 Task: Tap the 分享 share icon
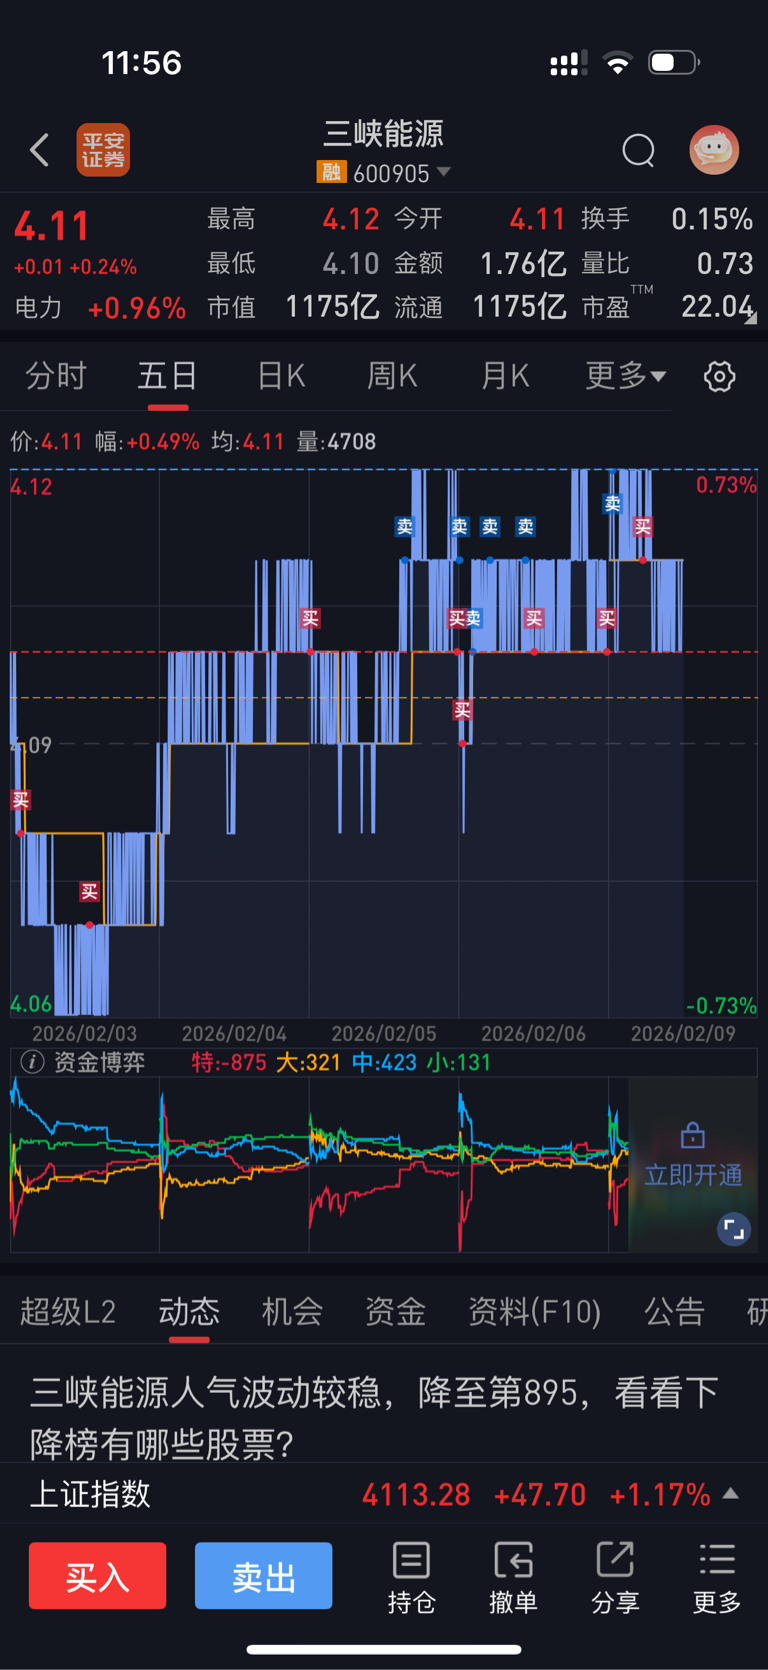[x=615, y=1577]
